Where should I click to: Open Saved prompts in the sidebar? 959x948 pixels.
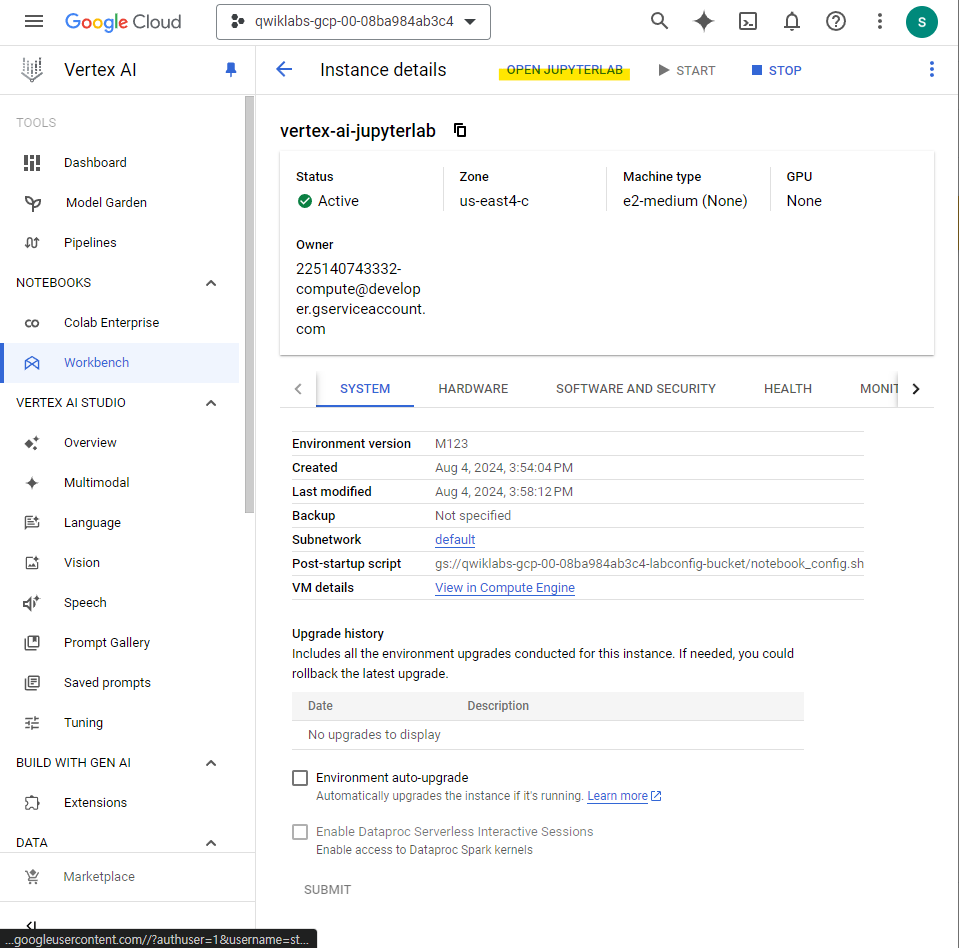(120, 683)
